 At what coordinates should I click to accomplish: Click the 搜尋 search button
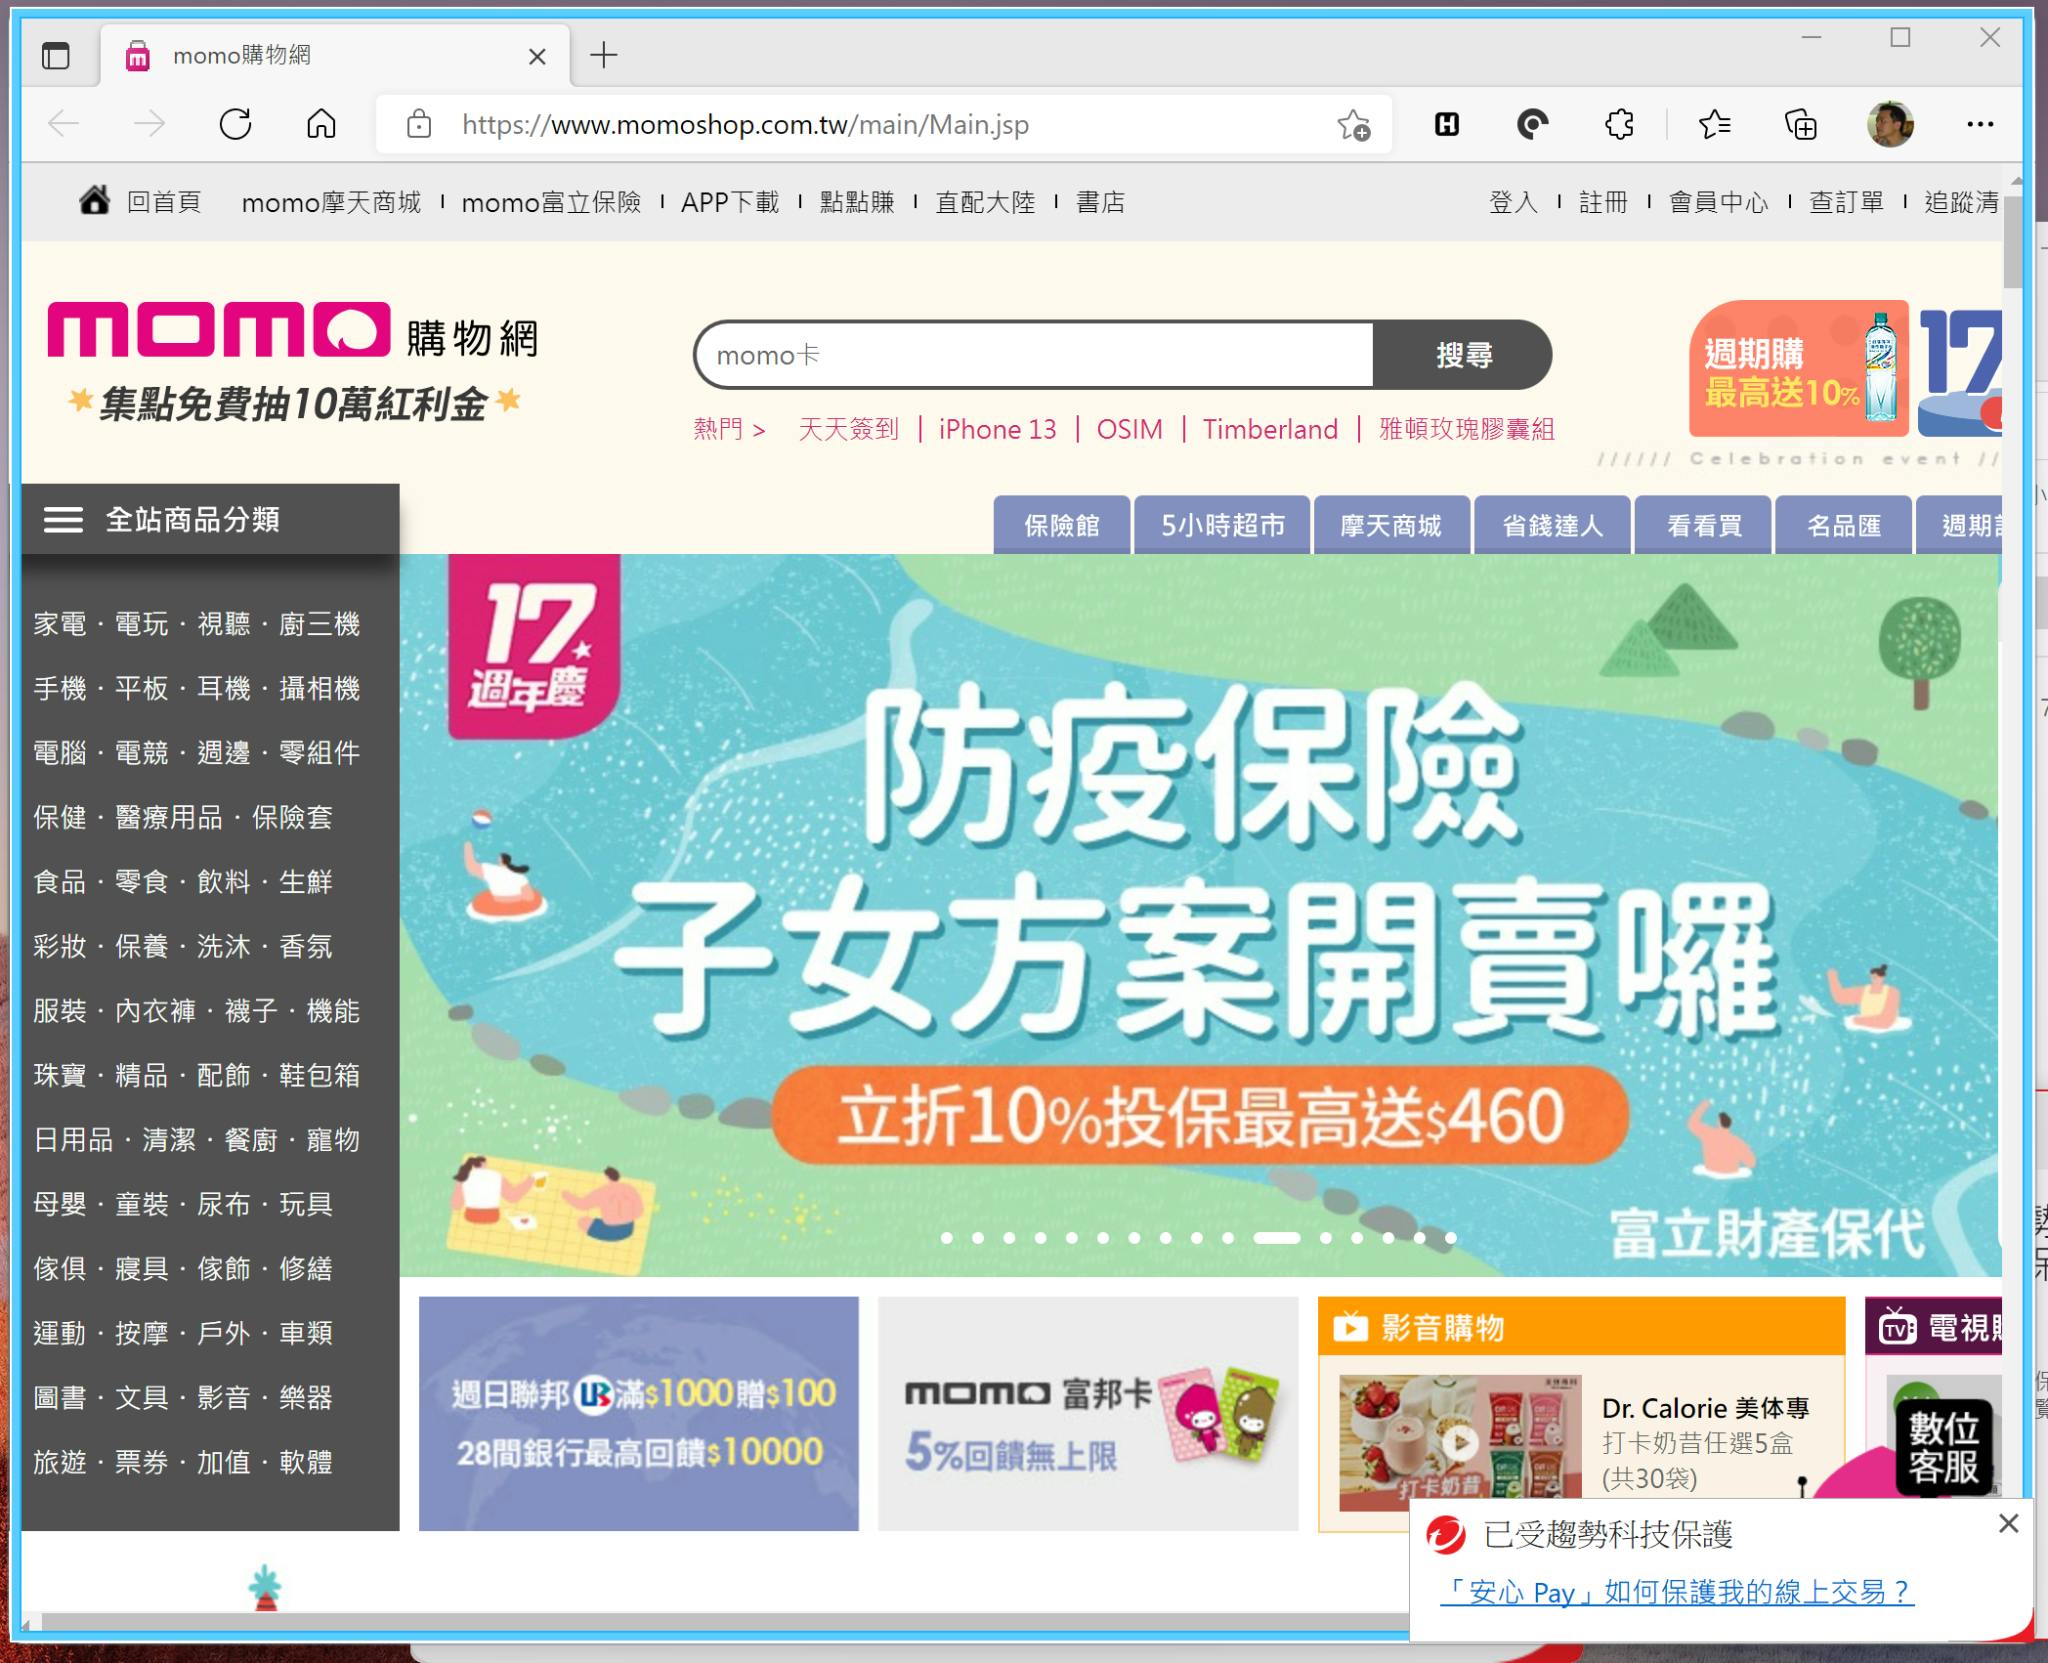[1463, 355]
